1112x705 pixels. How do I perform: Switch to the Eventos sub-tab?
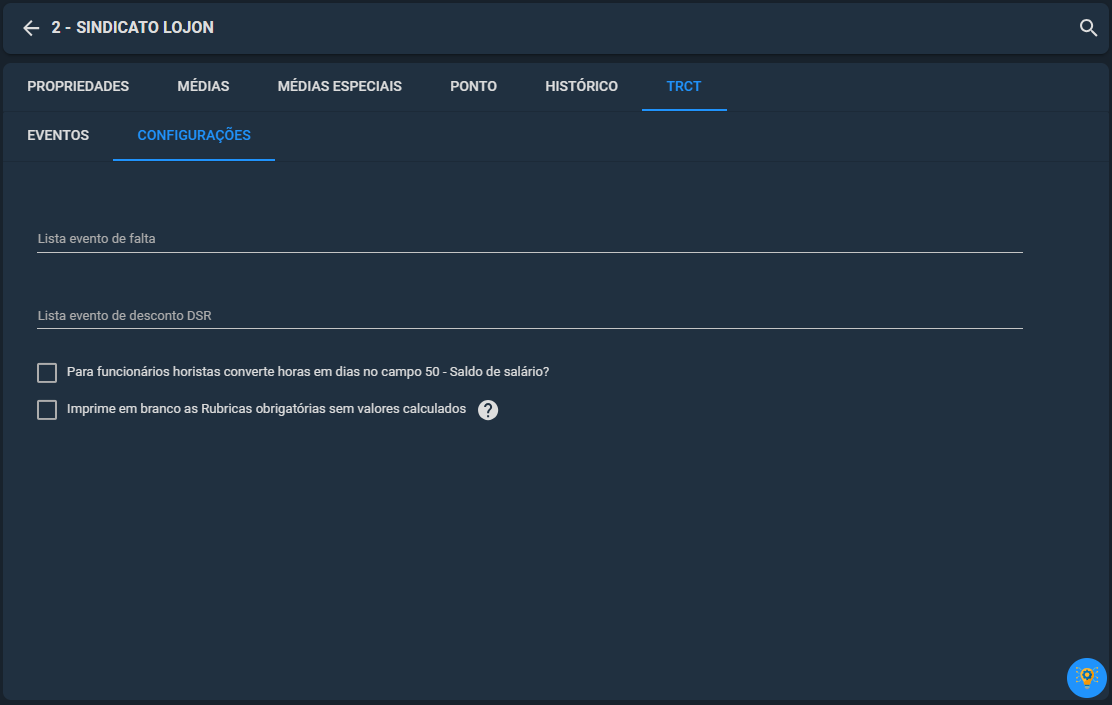[x=58, y=135]
